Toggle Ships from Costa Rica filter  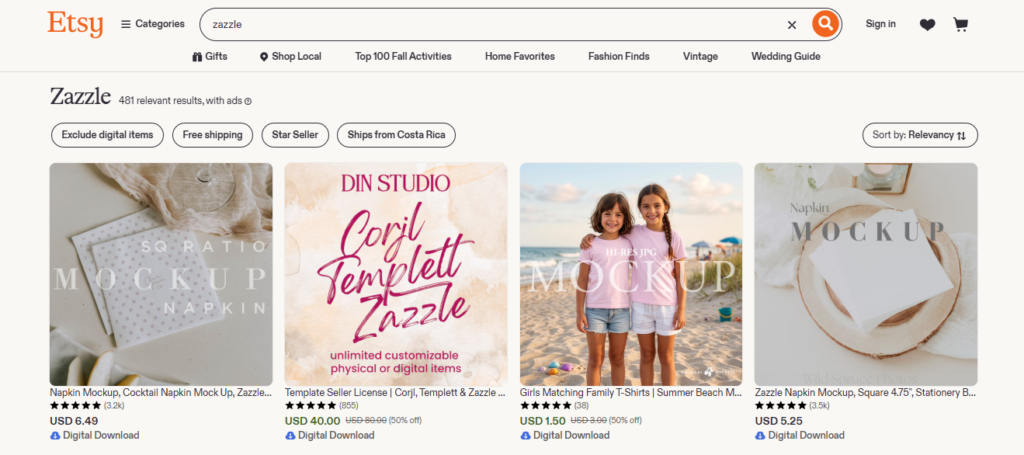coord(396,135)
